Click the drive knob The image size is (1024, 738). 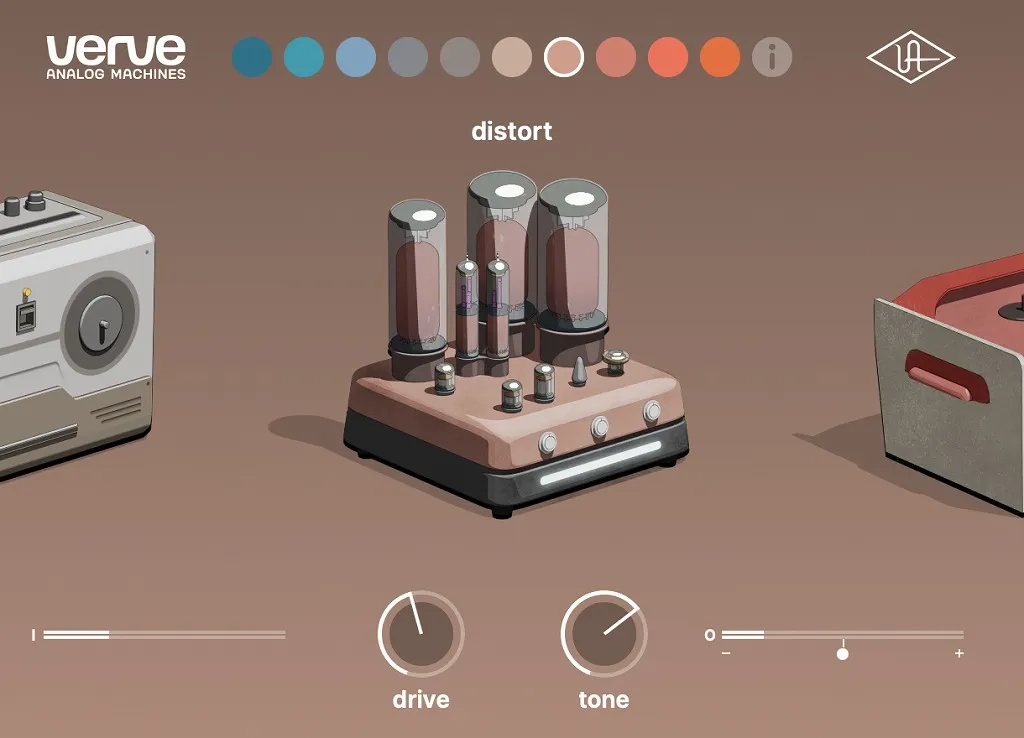coord(421,635)
